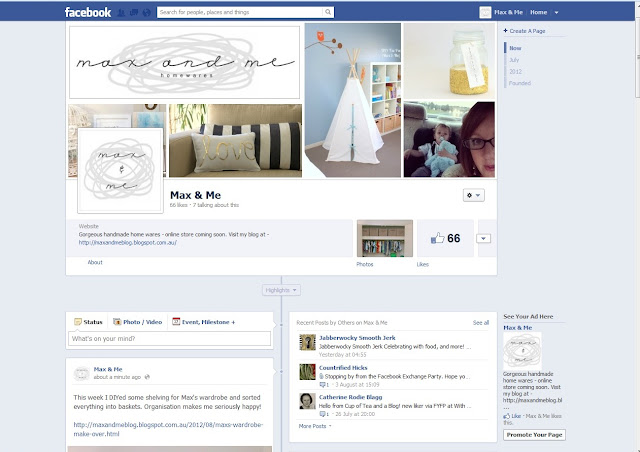Click Catherine Rodie Blagg avatar
Viewport: 640px width, 452px height.
tap(307, 401)
